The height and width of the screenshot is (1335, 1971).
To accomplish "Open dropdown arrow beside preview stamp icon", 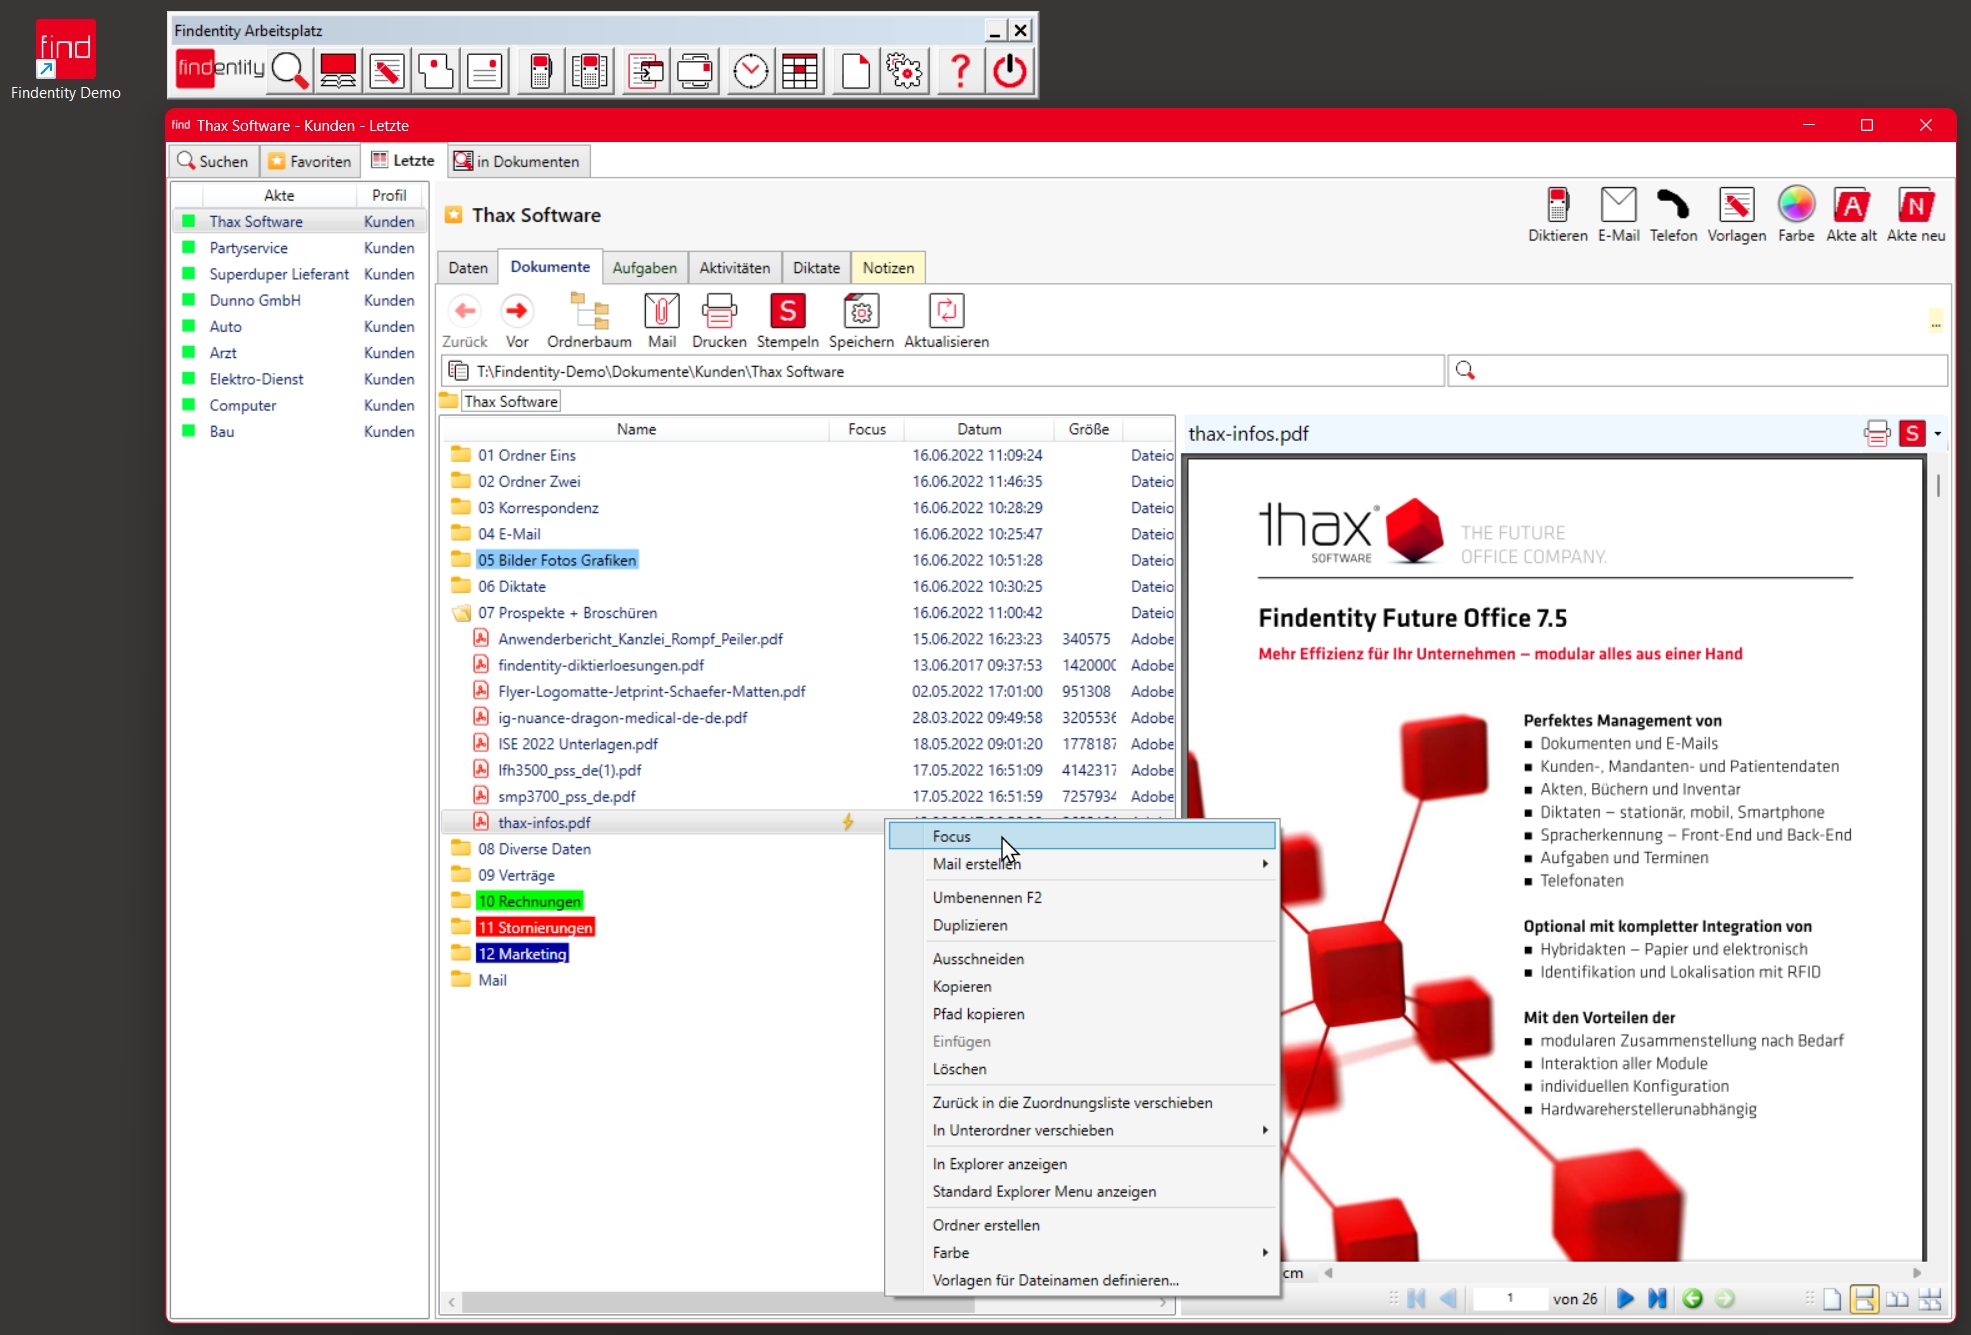I will point(1938,434).
